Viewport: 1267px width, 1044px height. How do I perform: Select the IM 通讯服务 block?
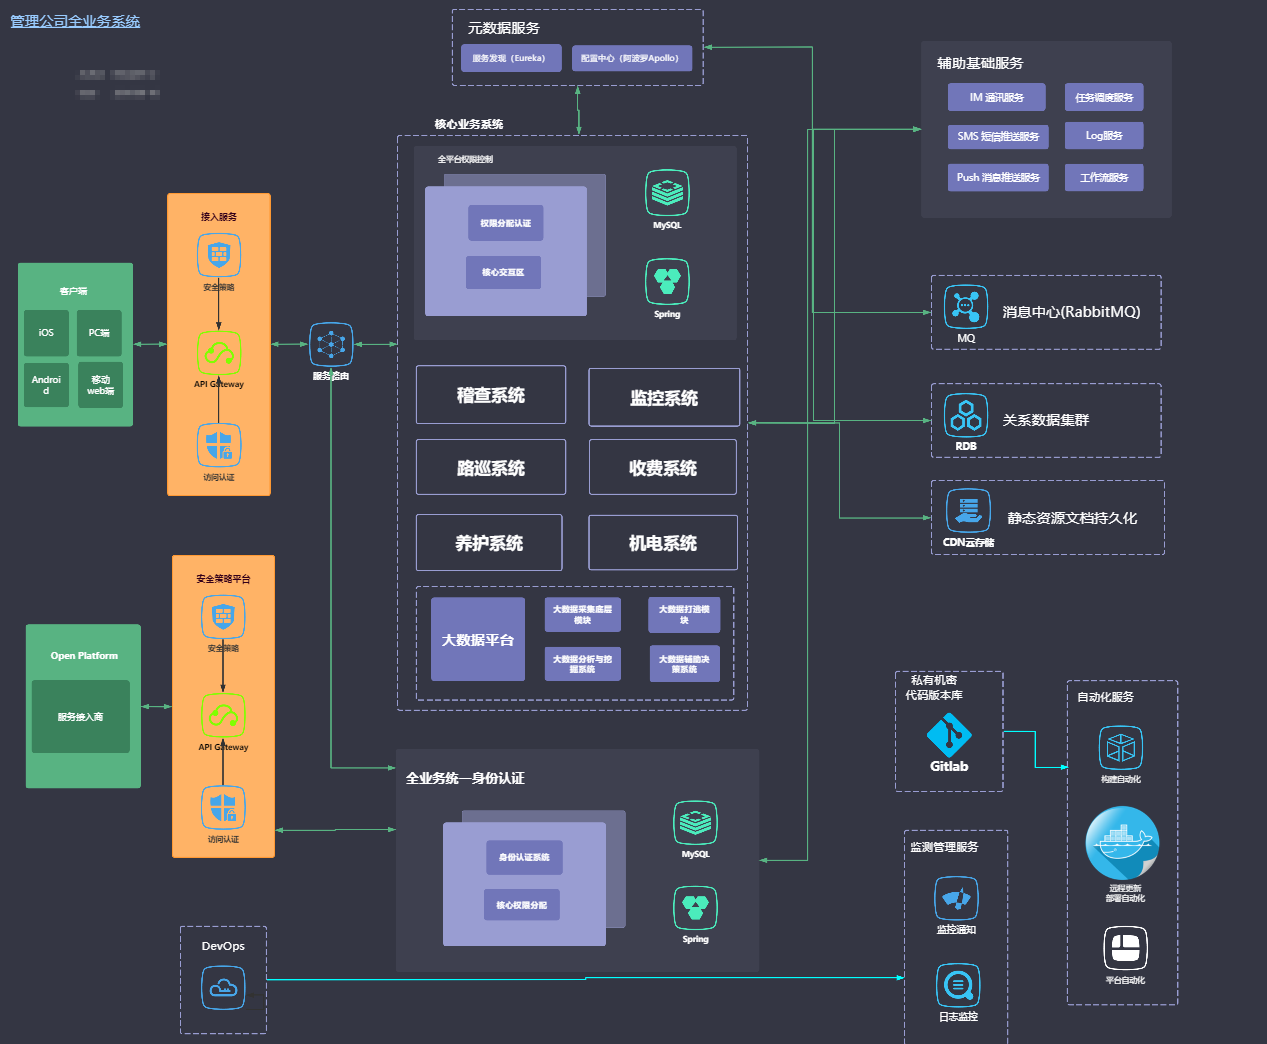point(997,97)
